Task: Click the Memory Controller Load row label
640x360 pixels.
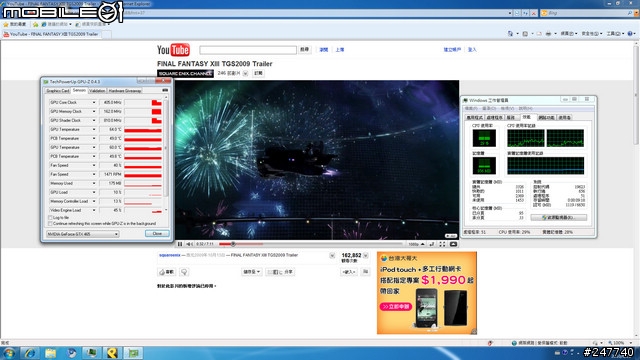Action: click(69, 201)
